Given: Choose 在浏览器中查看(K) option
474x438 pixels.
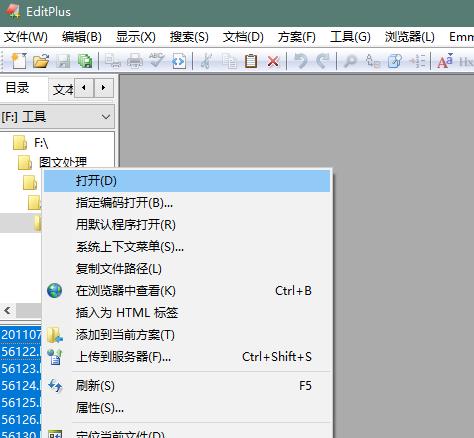Looking at the screenshot, I should (187, 291).
